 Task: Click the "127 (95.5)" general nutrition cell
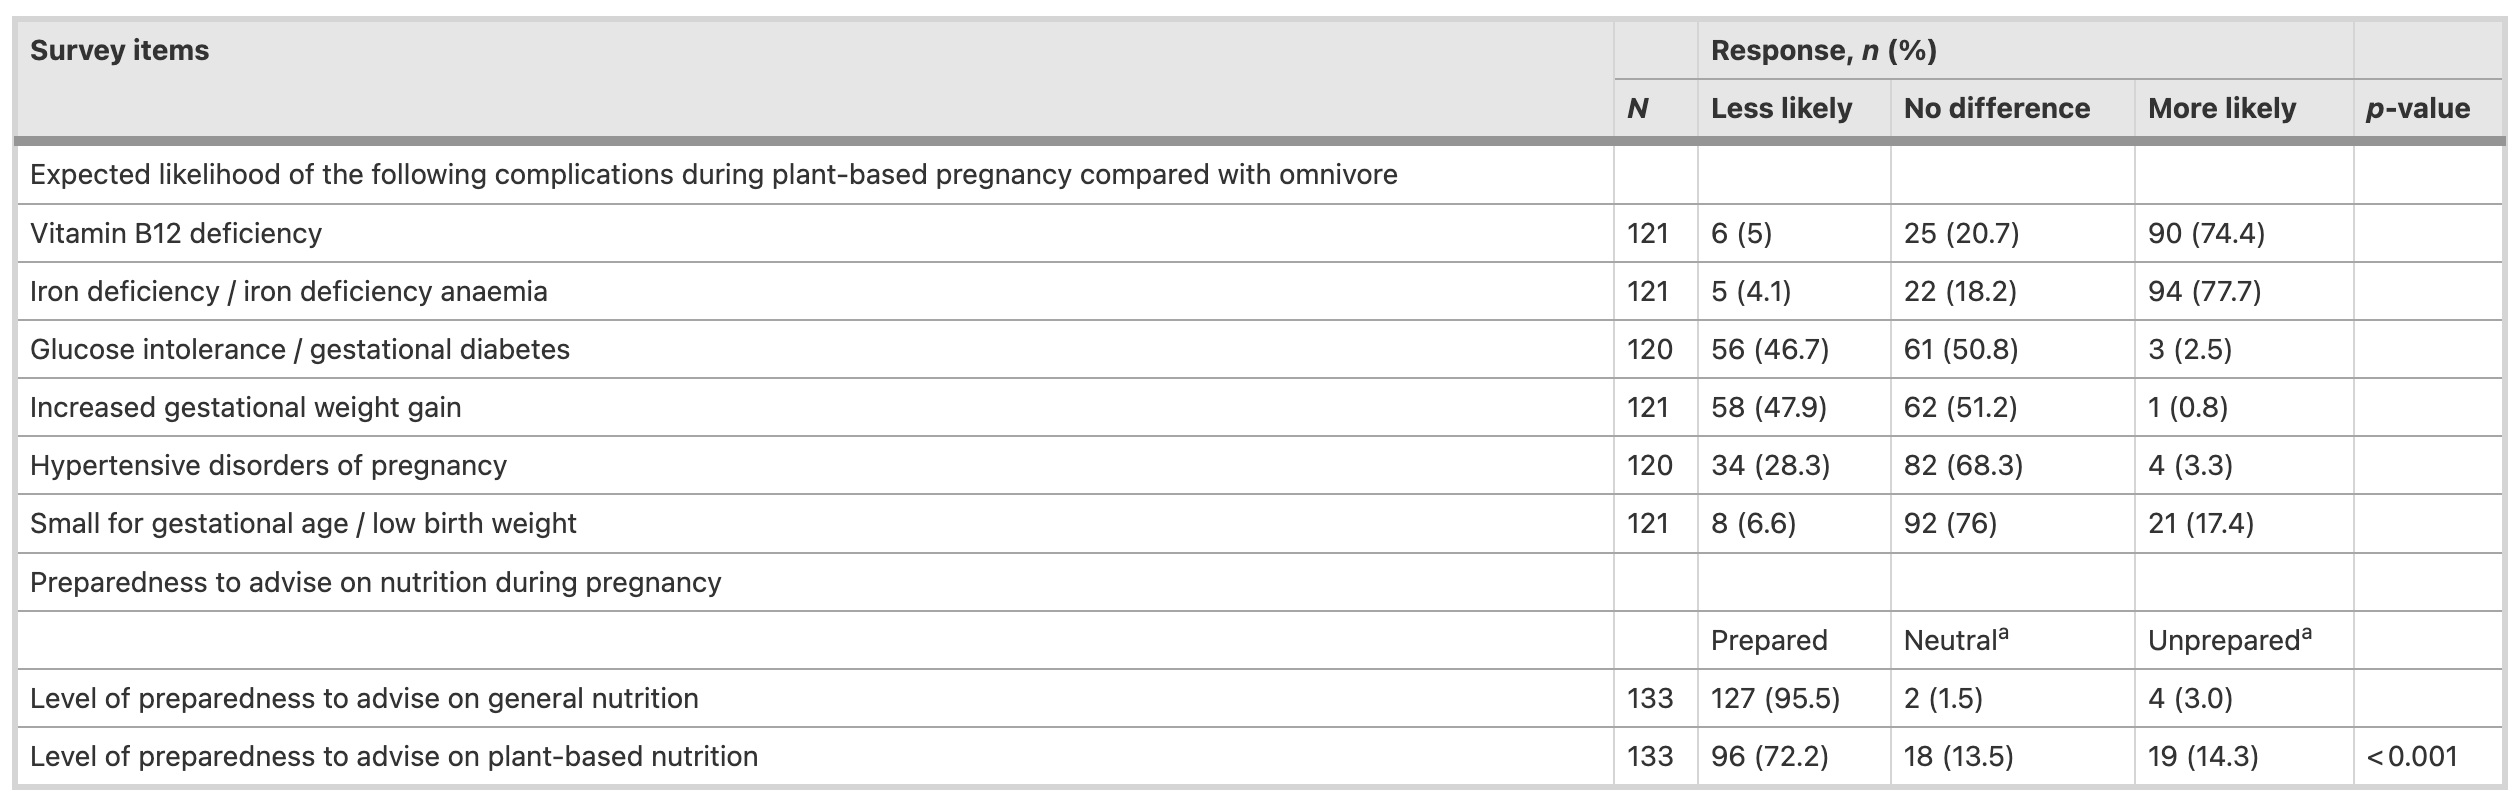tap(1775, 698)
